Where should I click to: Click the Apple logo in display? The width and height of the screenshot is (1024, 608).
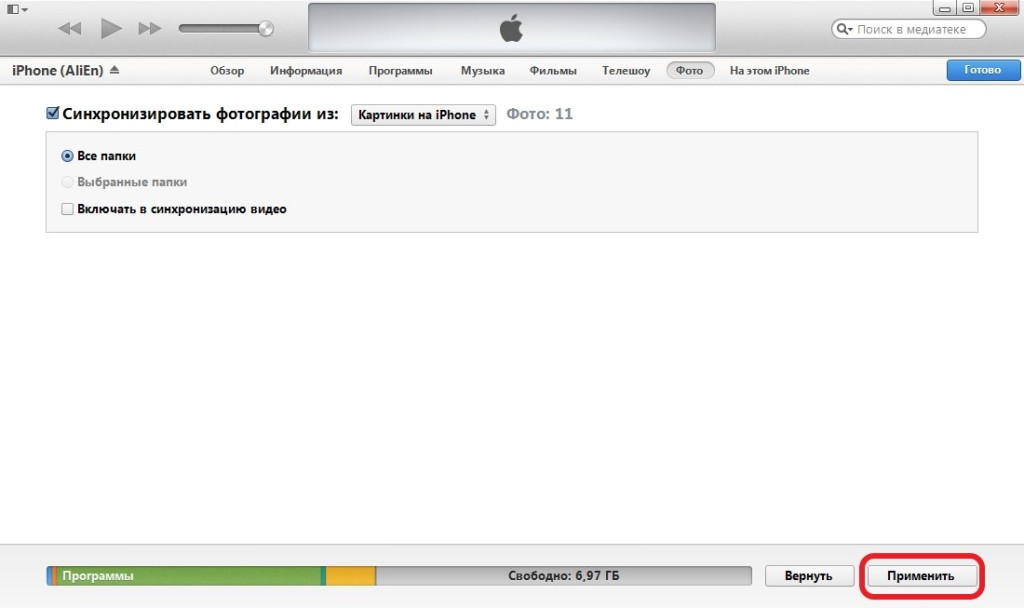[x=511, y=29]
